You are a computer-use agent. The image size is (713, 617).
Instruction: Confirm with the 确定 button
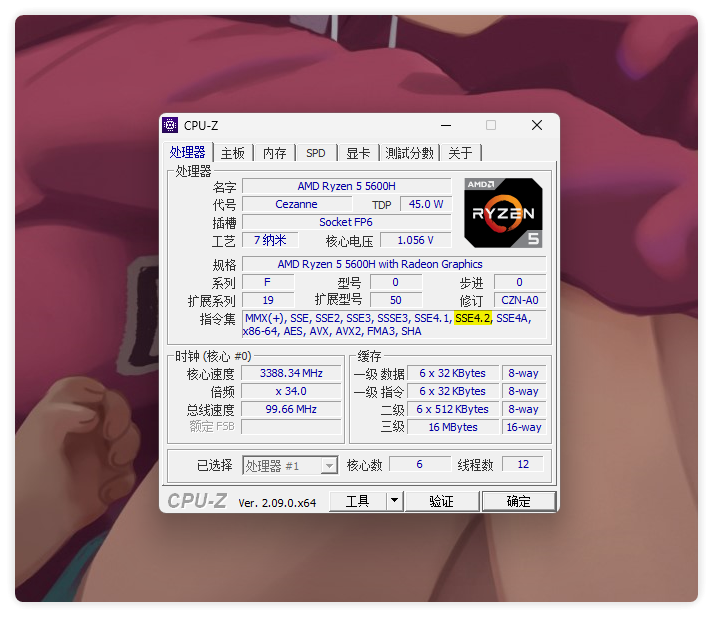tap(519, 501)
